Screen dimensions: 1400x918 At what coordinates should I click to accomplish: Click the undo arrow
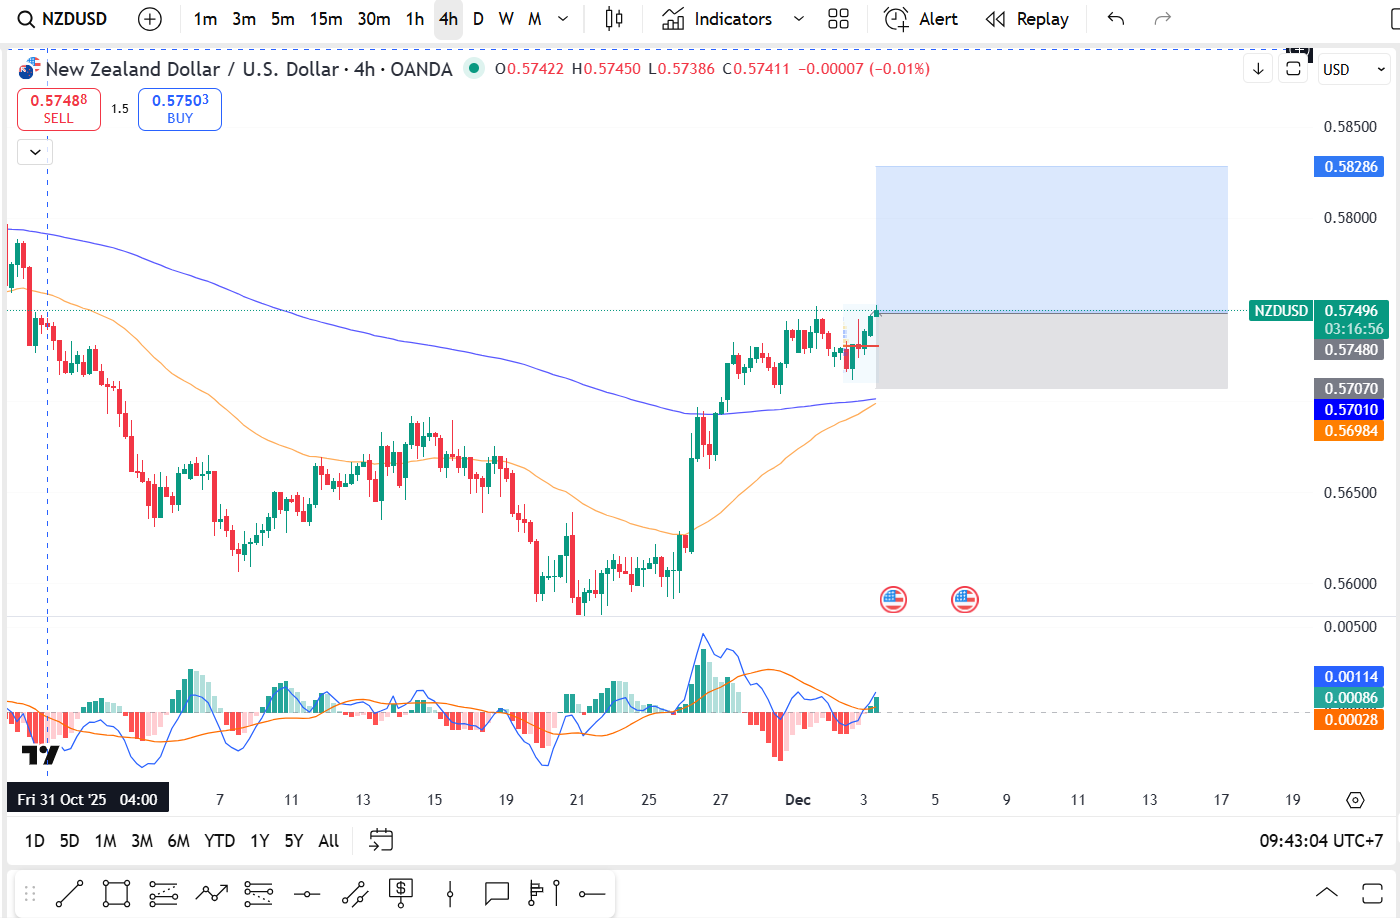point(1116,19)
